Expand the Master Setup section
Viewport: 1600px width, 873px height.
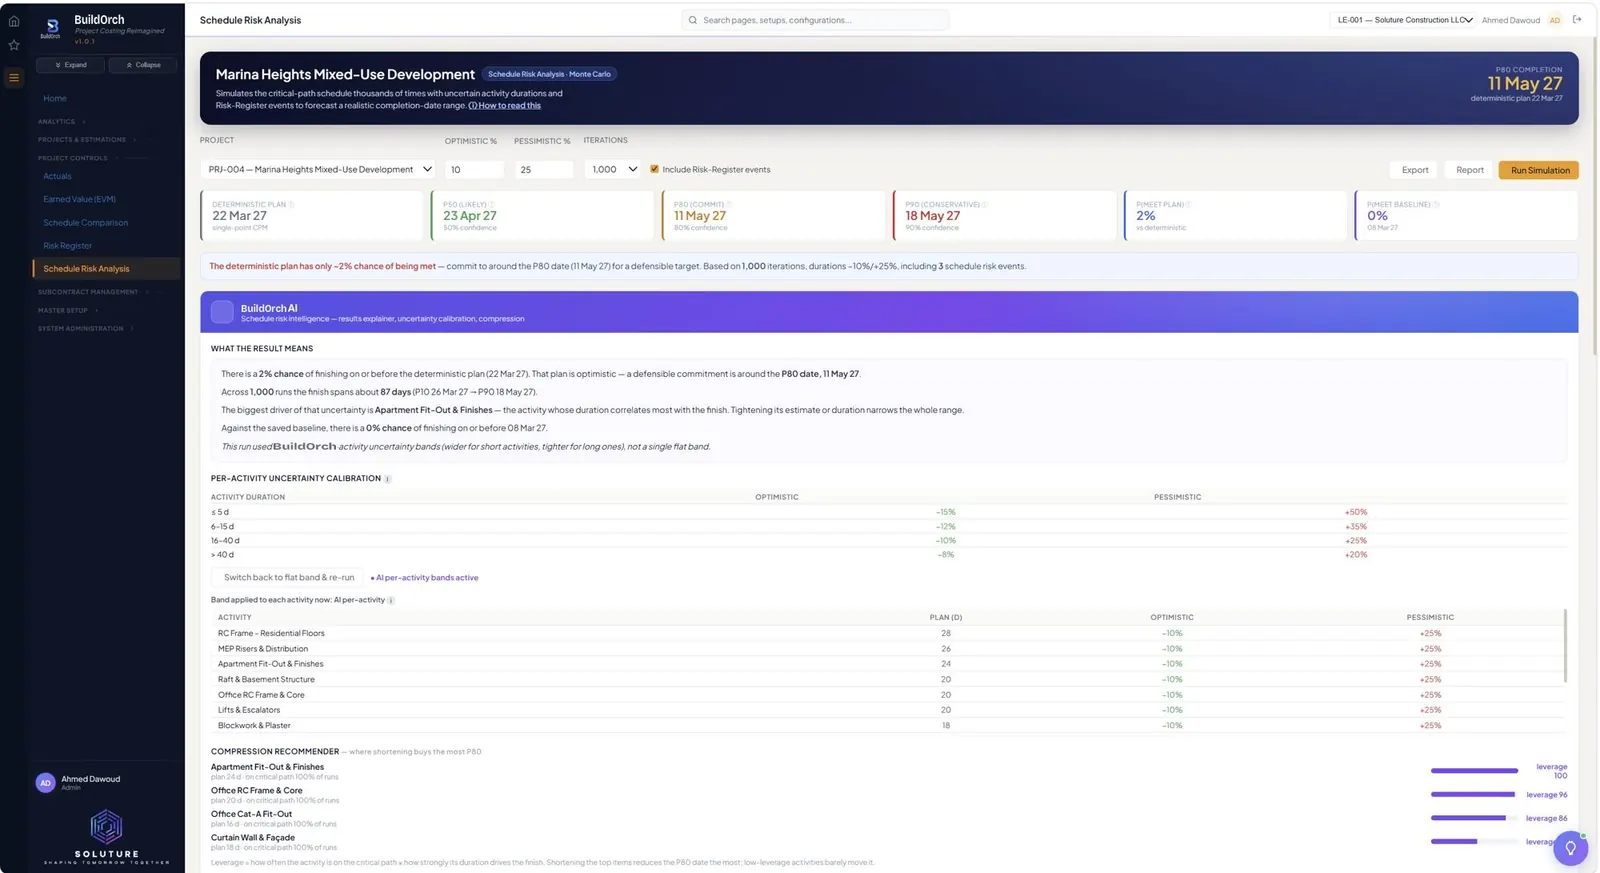tap(67, 310)
